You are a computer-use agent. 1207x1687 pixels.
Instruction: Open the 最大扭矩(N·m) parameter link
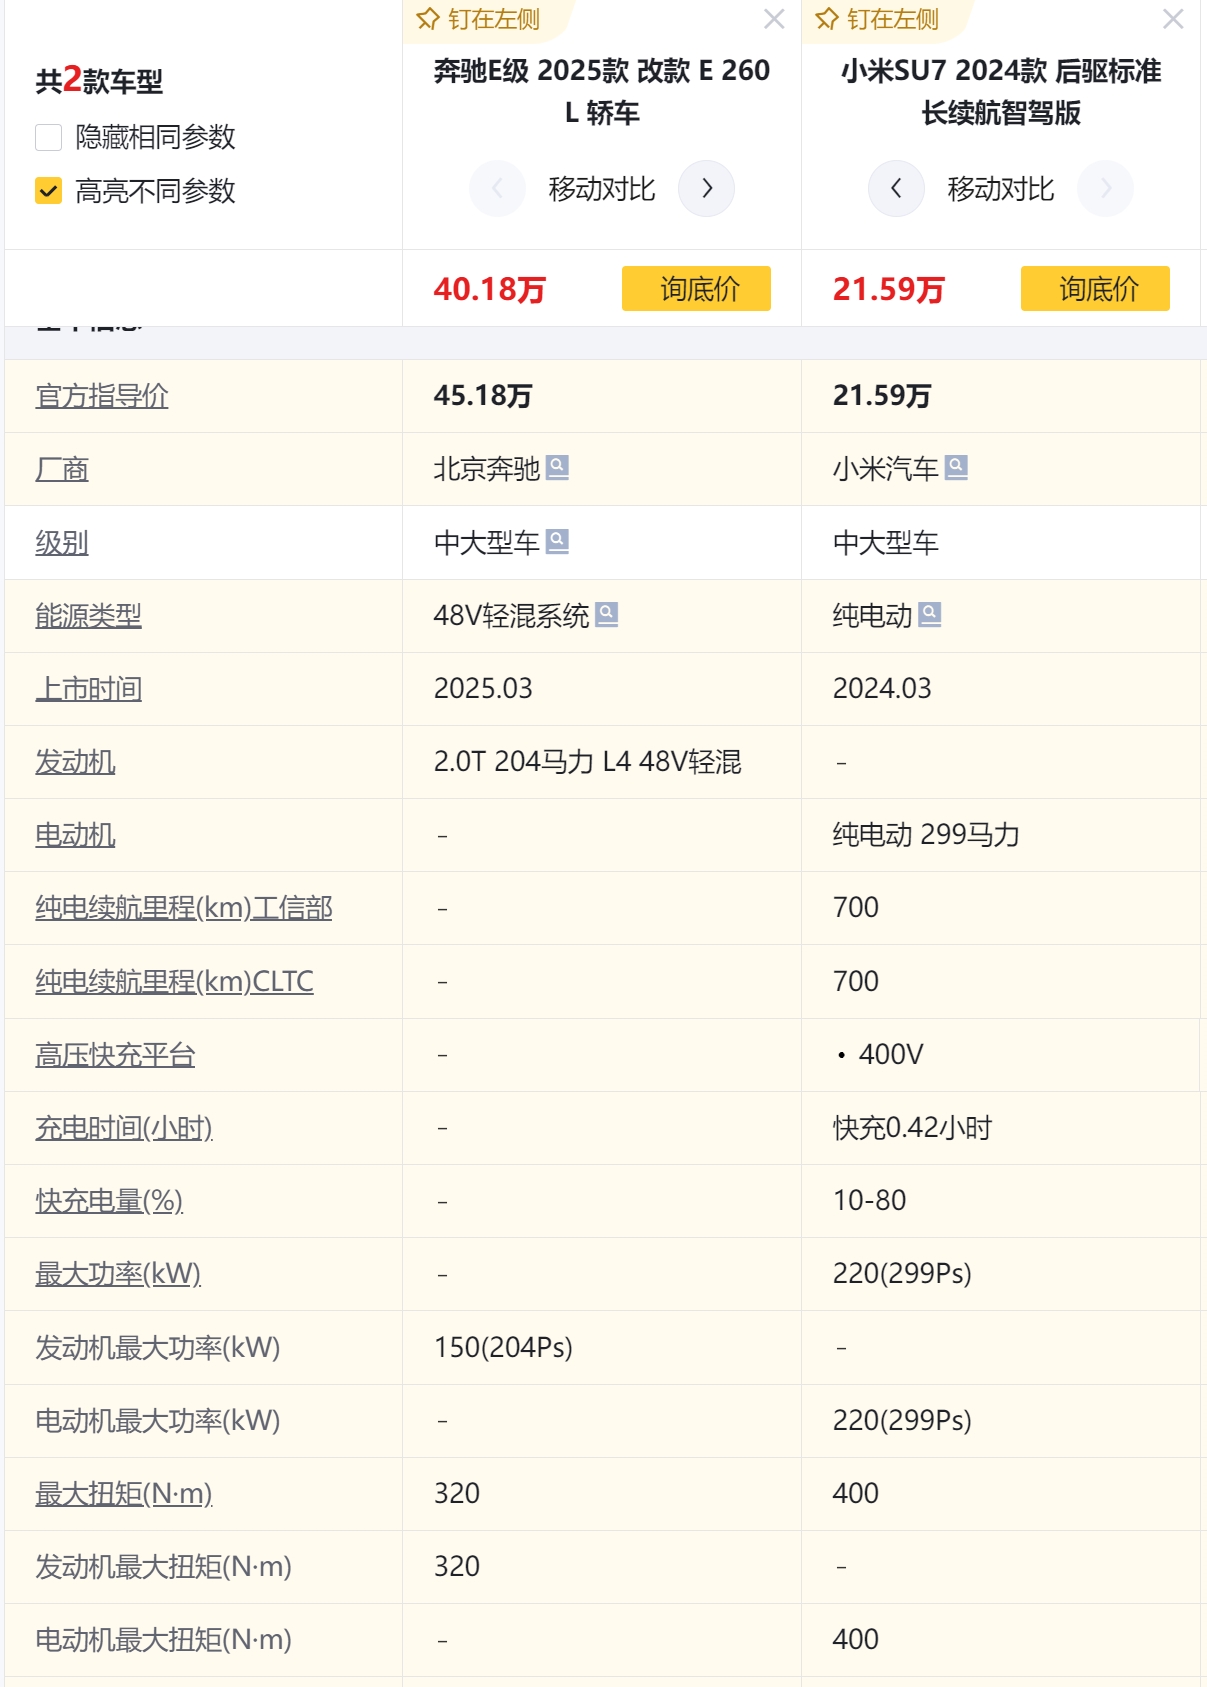[x=124, y=1494]
